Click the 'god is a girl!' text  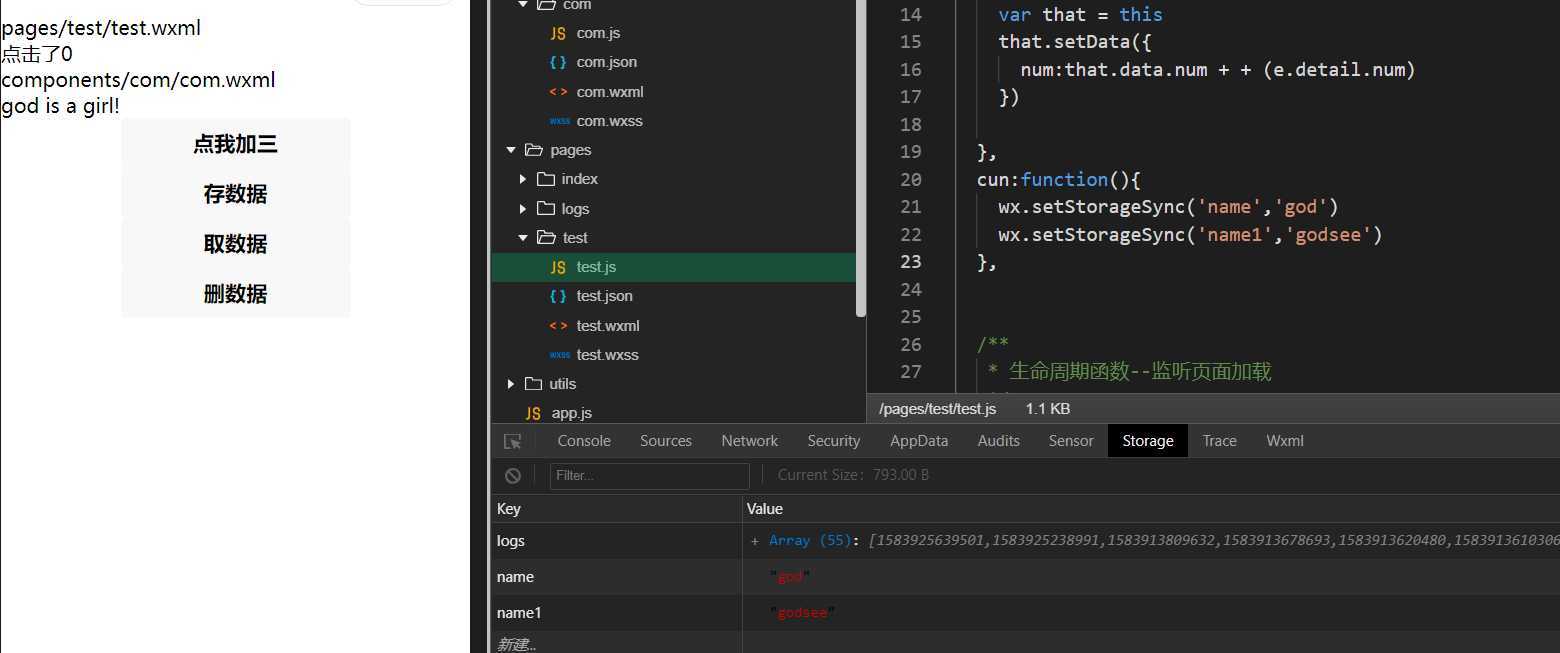coord(60,106)
